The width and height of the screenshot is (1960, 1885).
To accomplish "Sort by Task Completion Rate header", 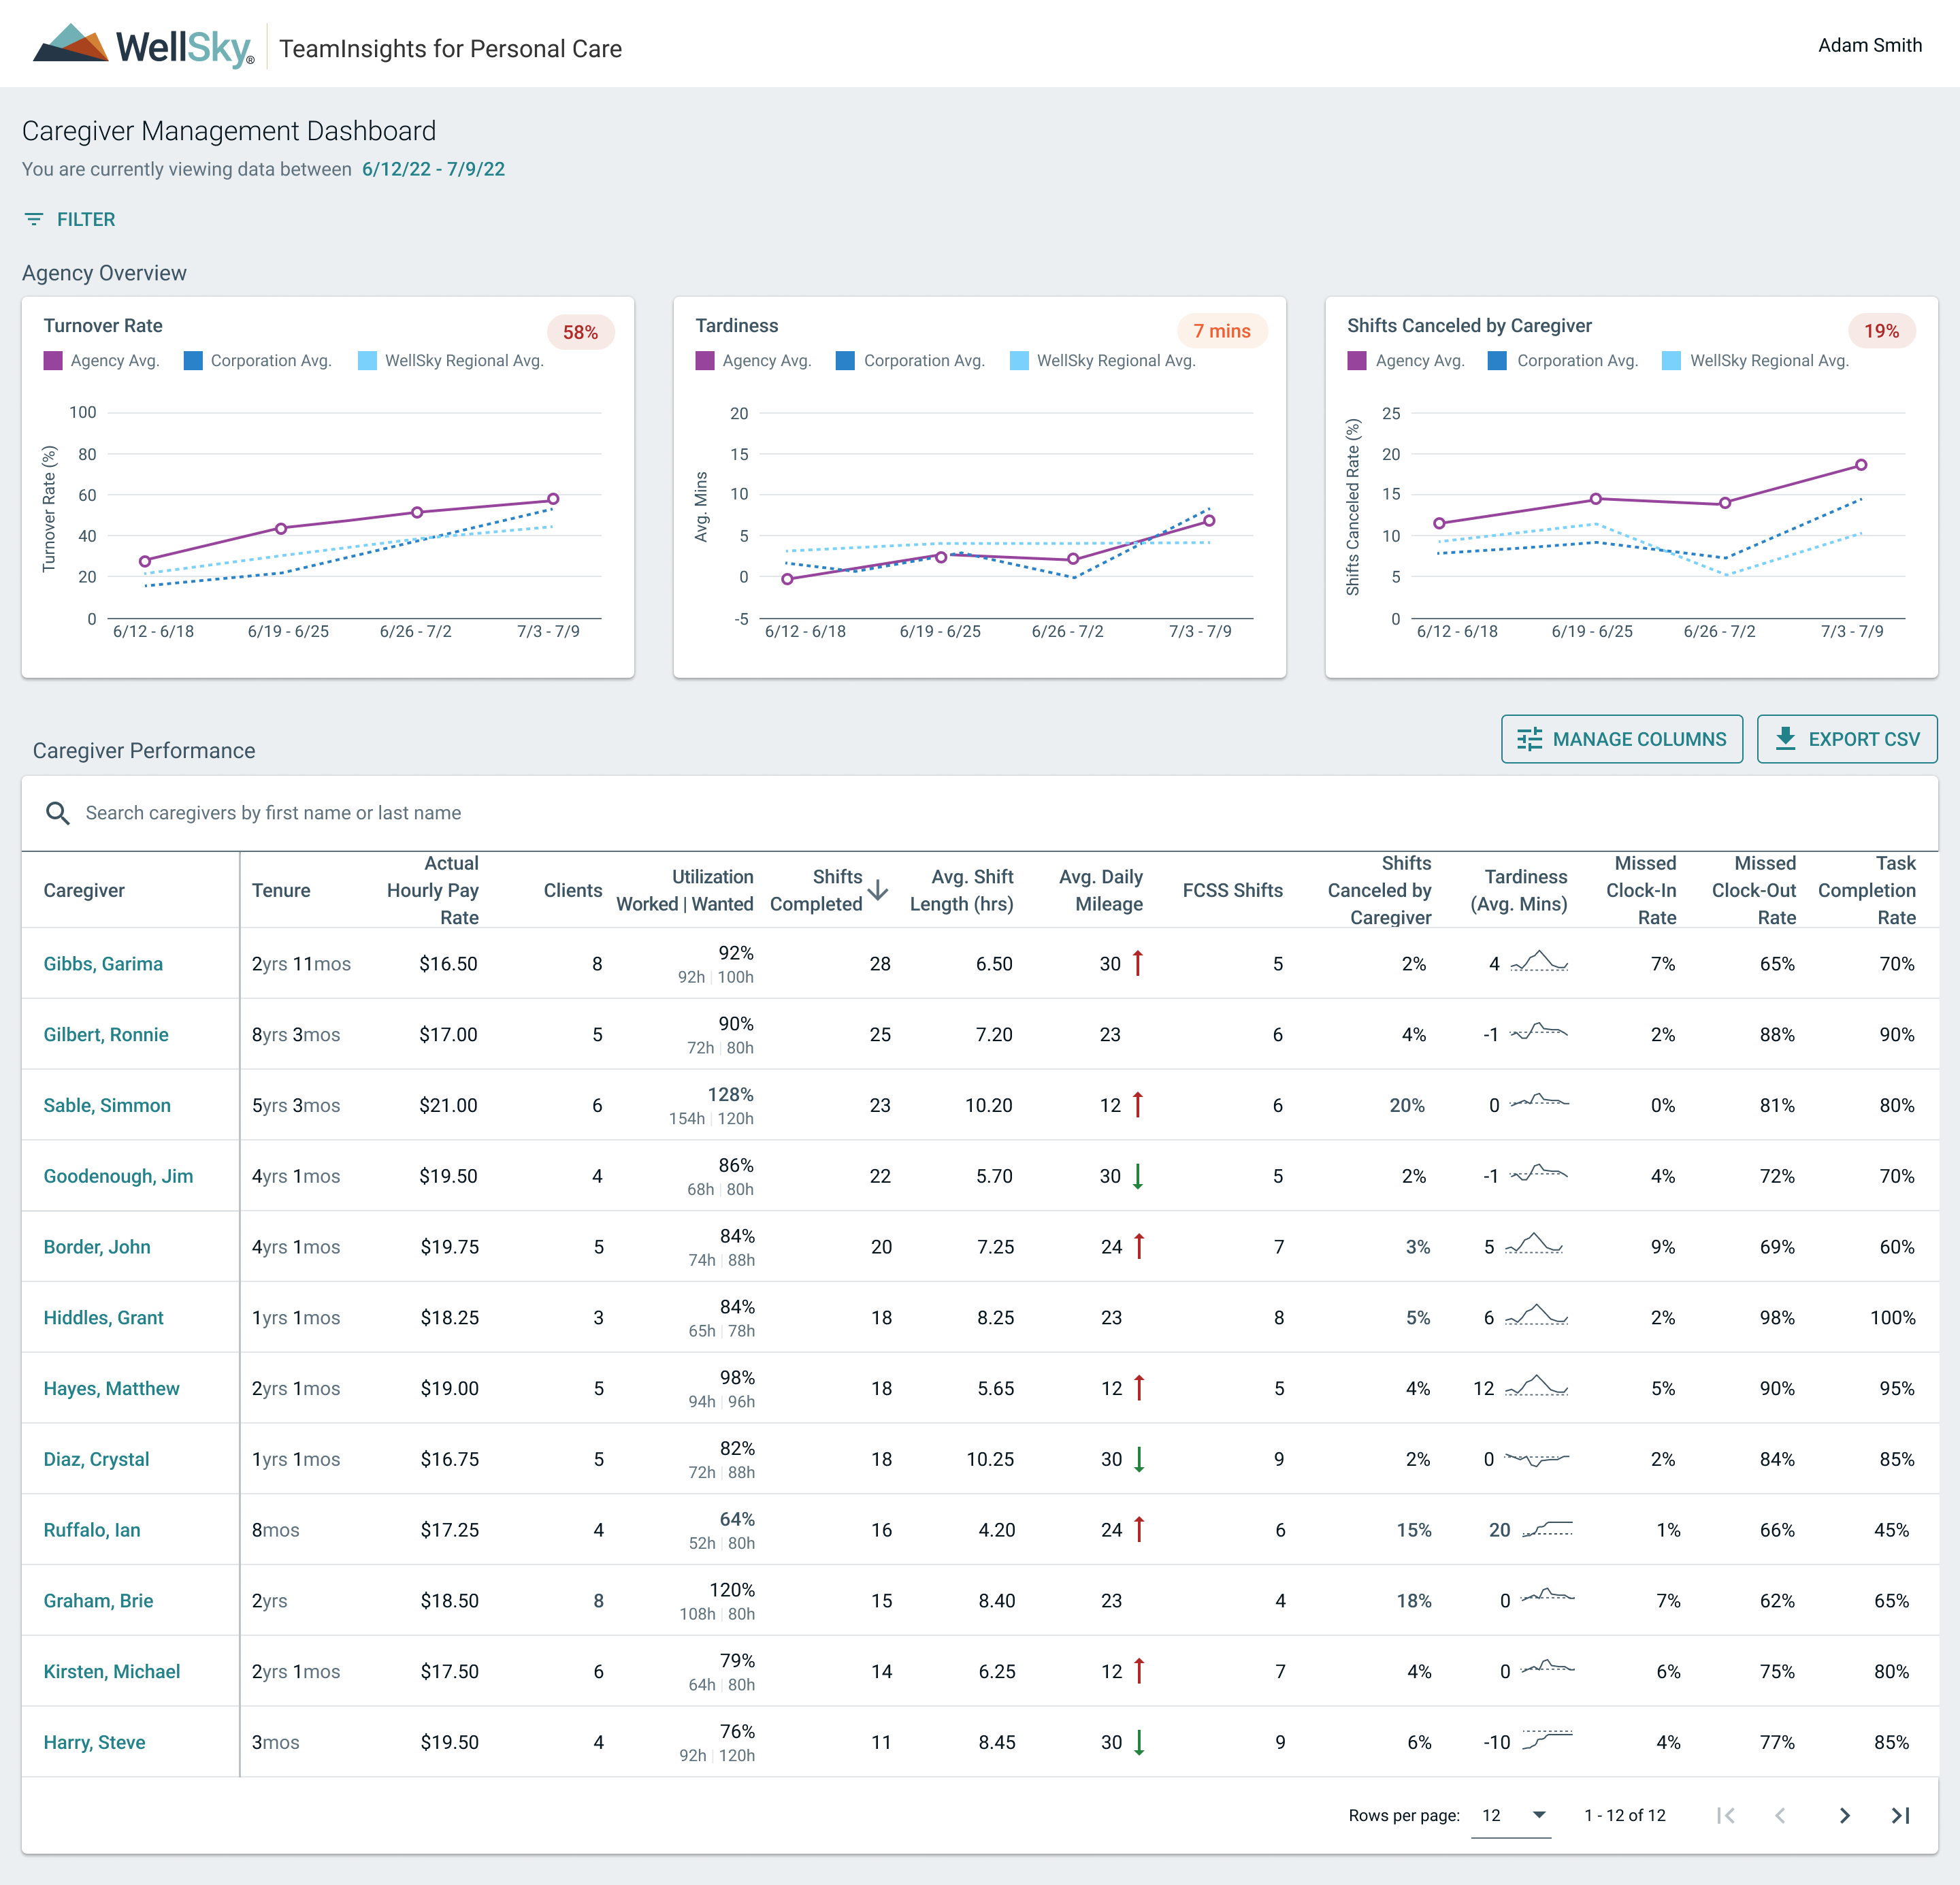I will tap(1867, 890).
